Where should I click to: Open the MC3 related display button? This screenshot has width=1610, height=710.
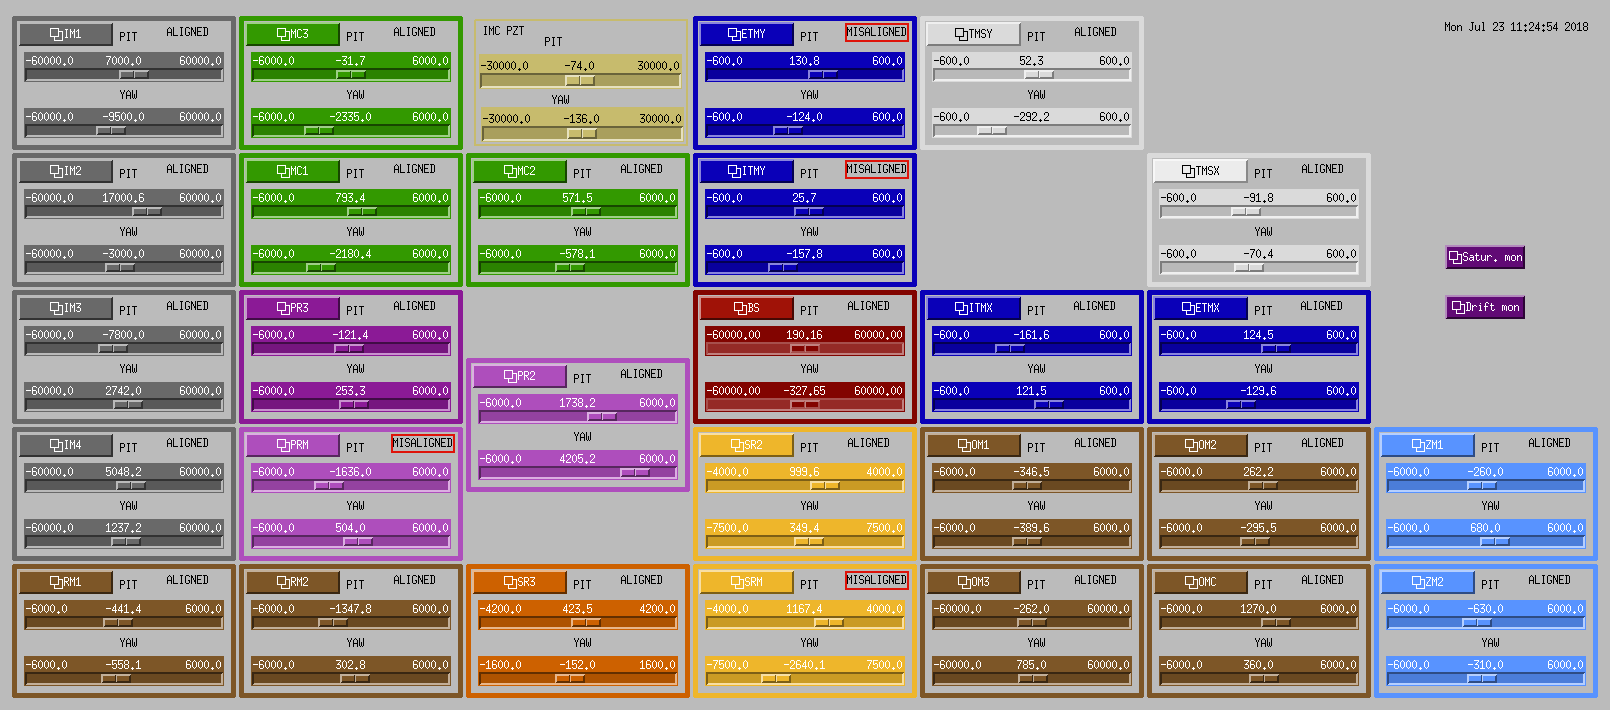(293, 34)
